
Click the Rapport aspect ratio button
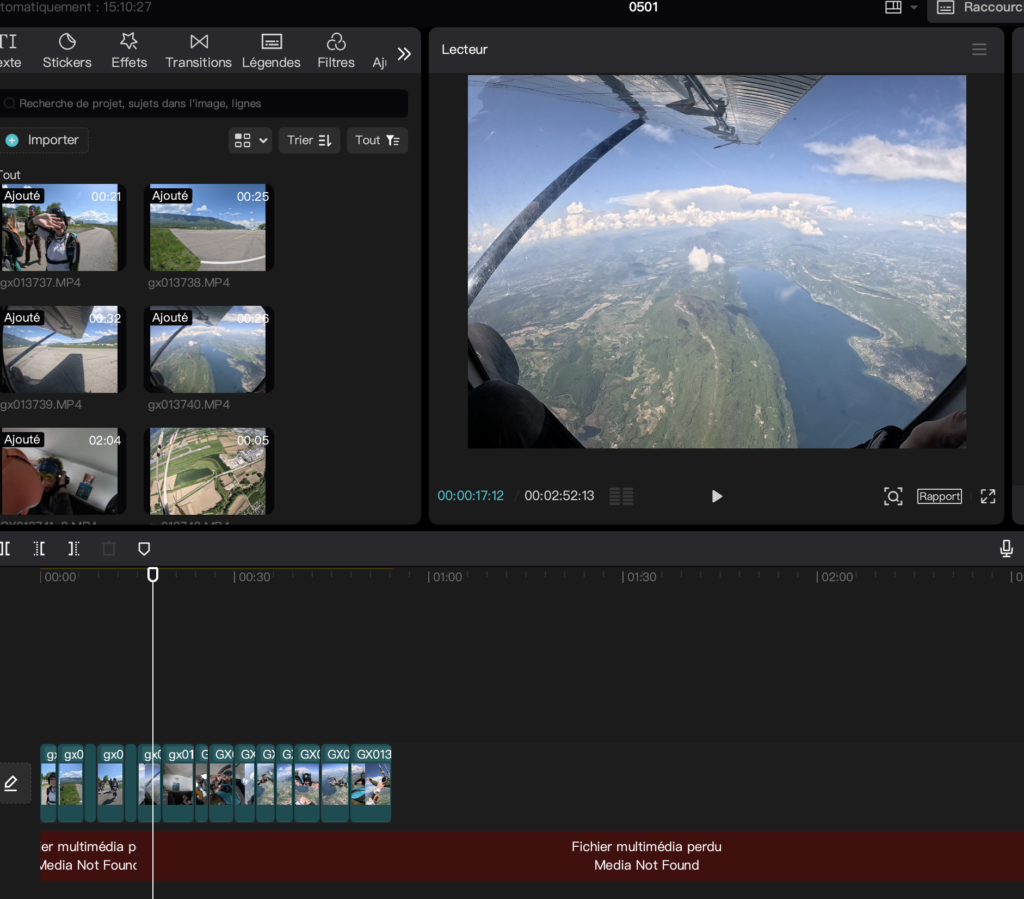[939, 496]
